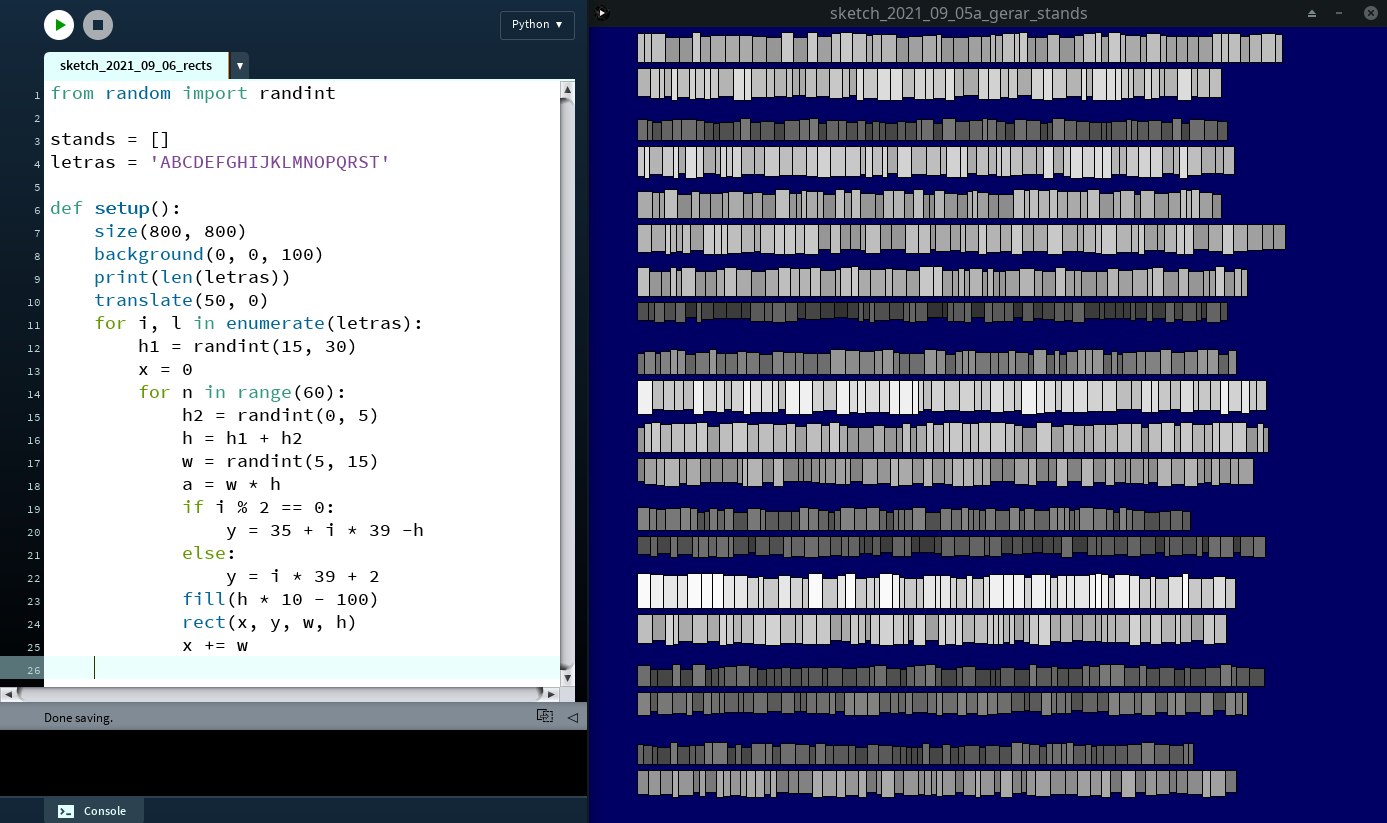This screenshot has height=823, width=1387.
Task: Minimize the sketch output window
Action: coord(1340,13)
